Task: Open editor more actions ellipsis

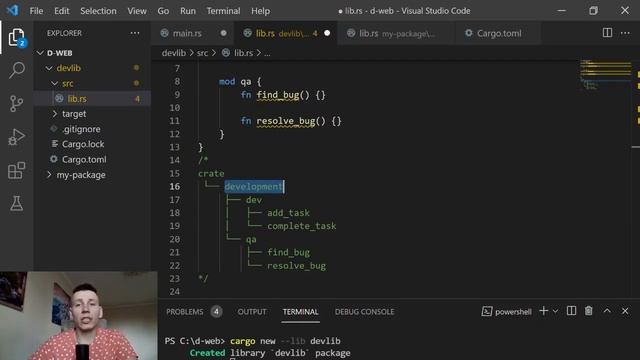Action: (625, 33)
